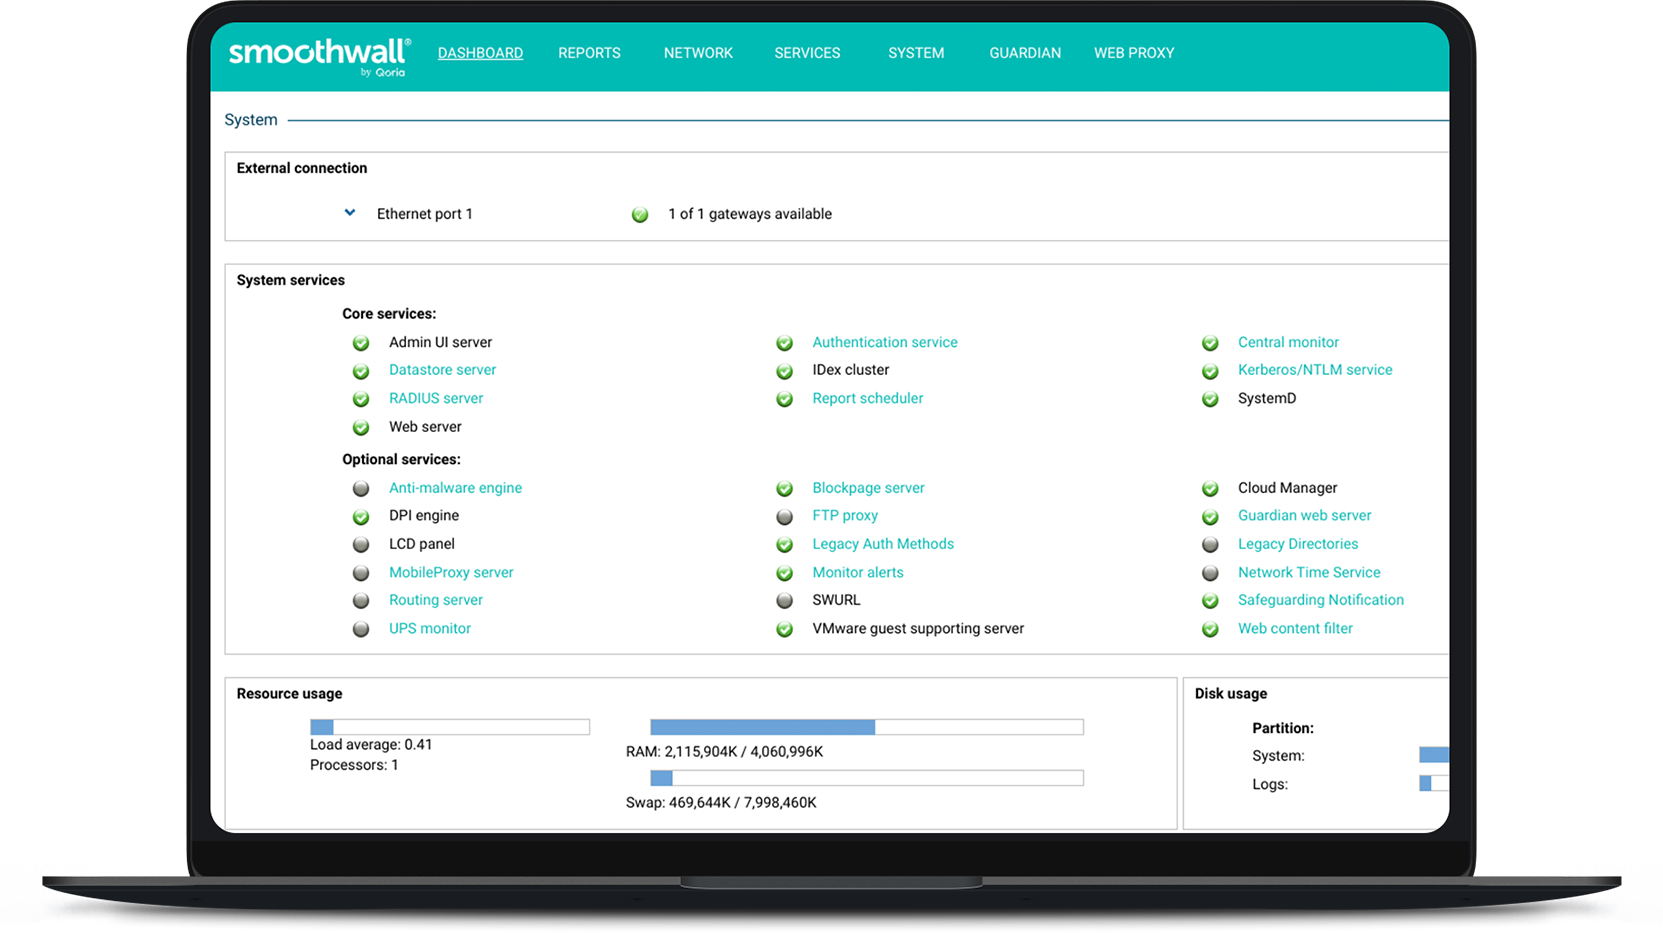Open the Guardian menu
Image resolution: width=1663 pixels, height=933 pixels.
click(1024, 52)
